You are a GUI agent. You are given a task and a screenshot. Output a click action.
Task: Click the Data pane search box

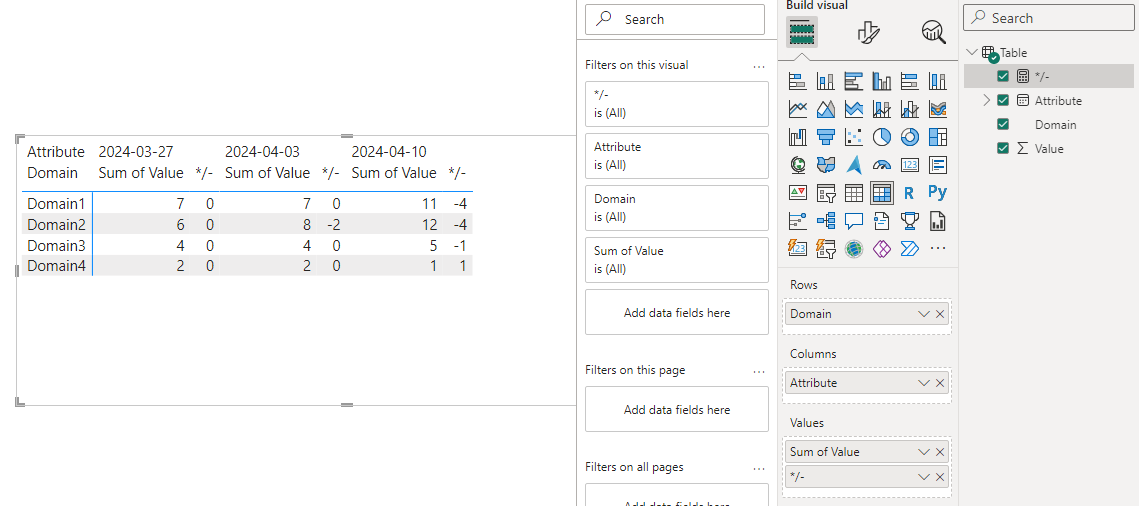(x=1048, y=18)
